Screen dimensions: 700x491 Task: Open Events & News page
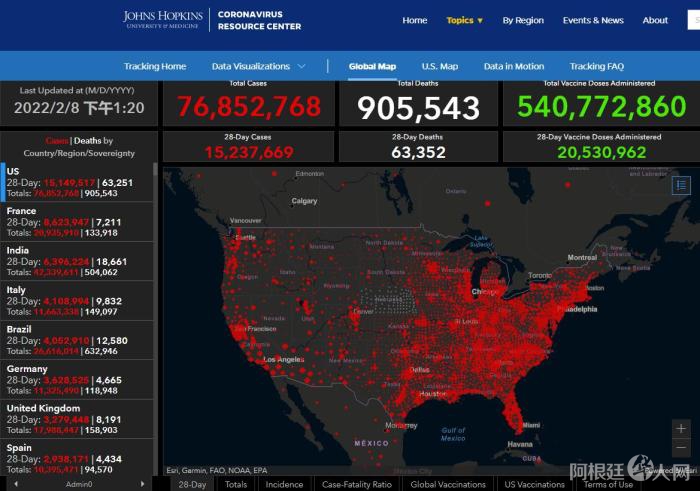pos(593,20)
